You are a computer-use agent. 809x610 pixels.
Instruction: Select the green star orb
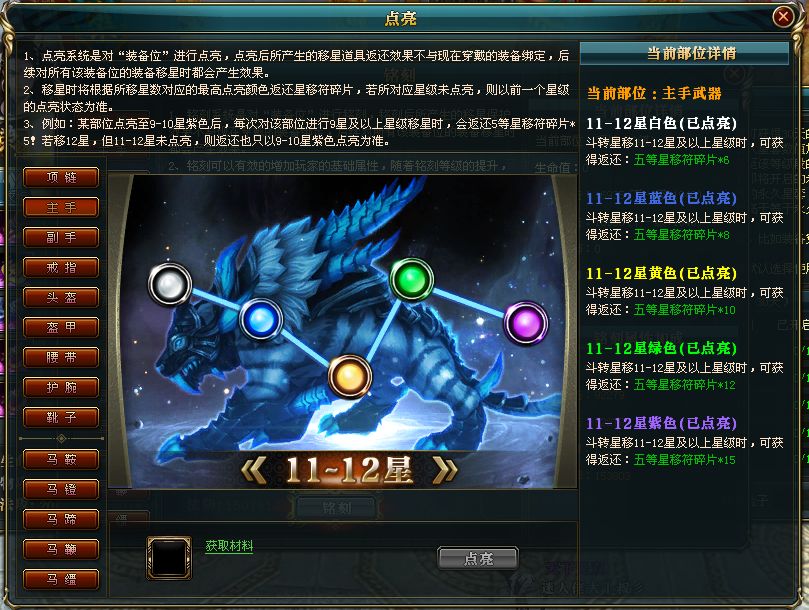click(x=411, y=279)
